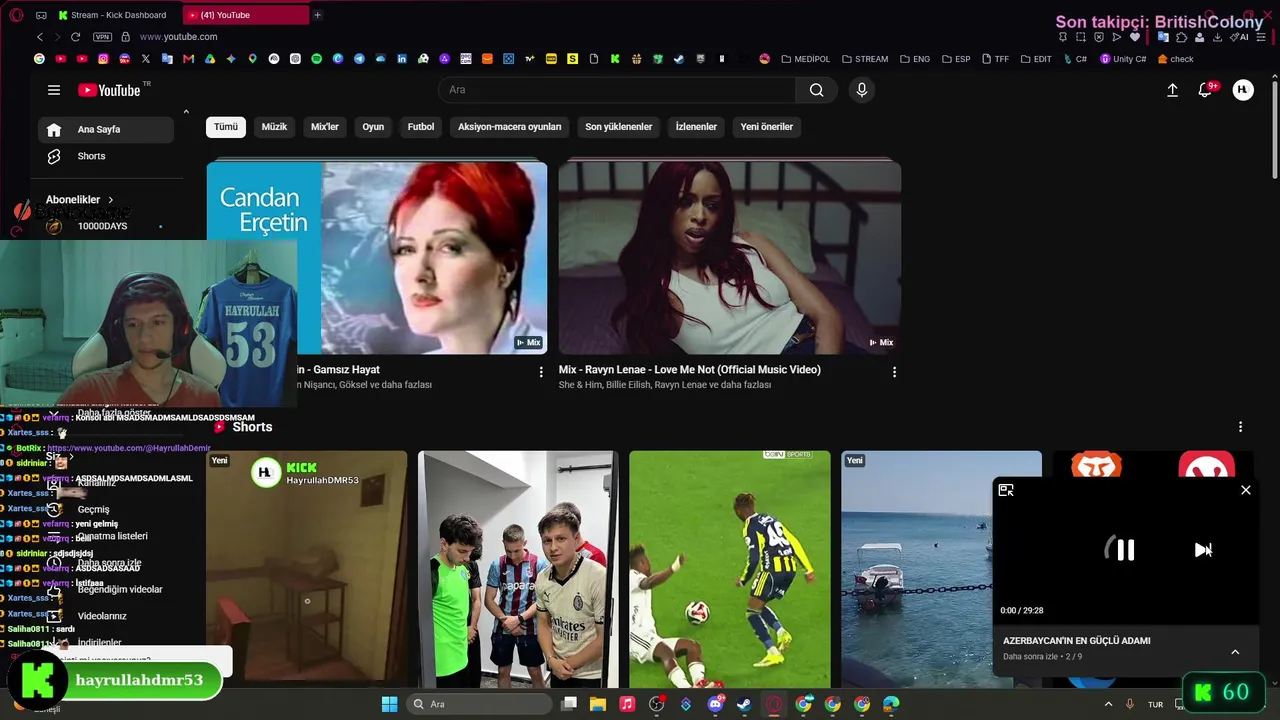
Task: Open the ESP bookmarks folder
Action: coord(956,59)
